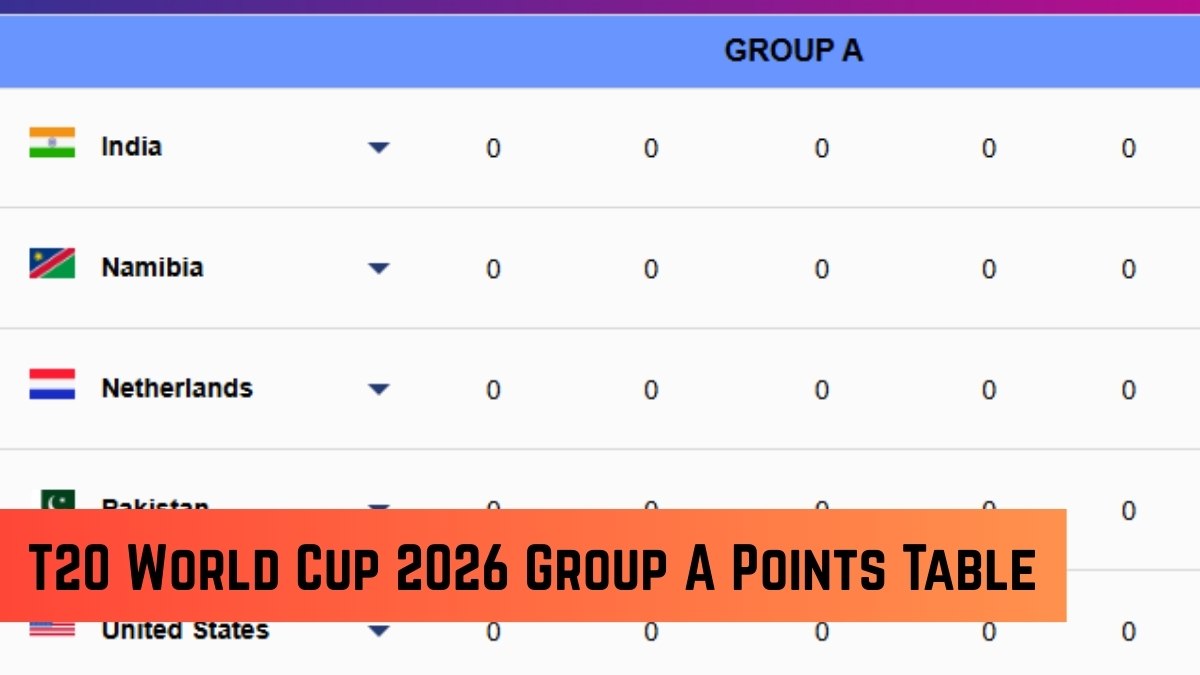Select the Netherlands team name
Viewport: 1200px width, 675px height.
click(177, 389)
